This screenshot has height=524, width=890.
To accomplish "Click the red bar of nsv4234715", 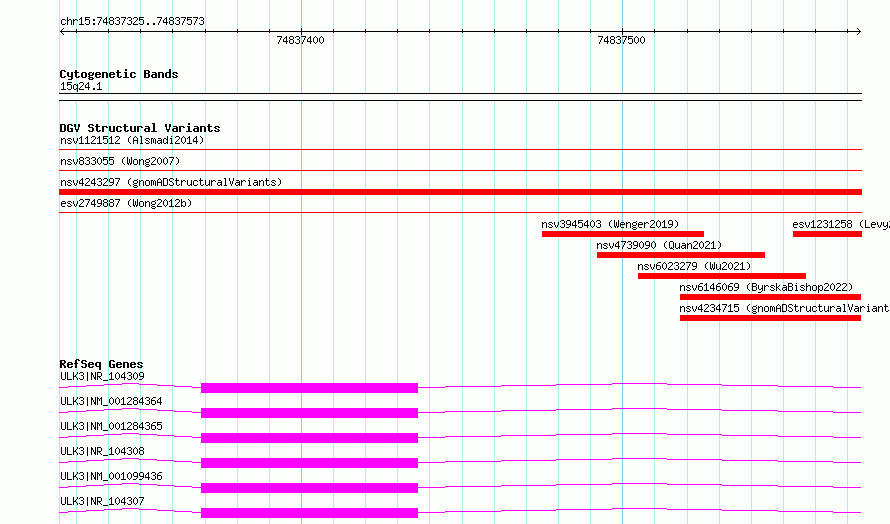I will 770,318.
